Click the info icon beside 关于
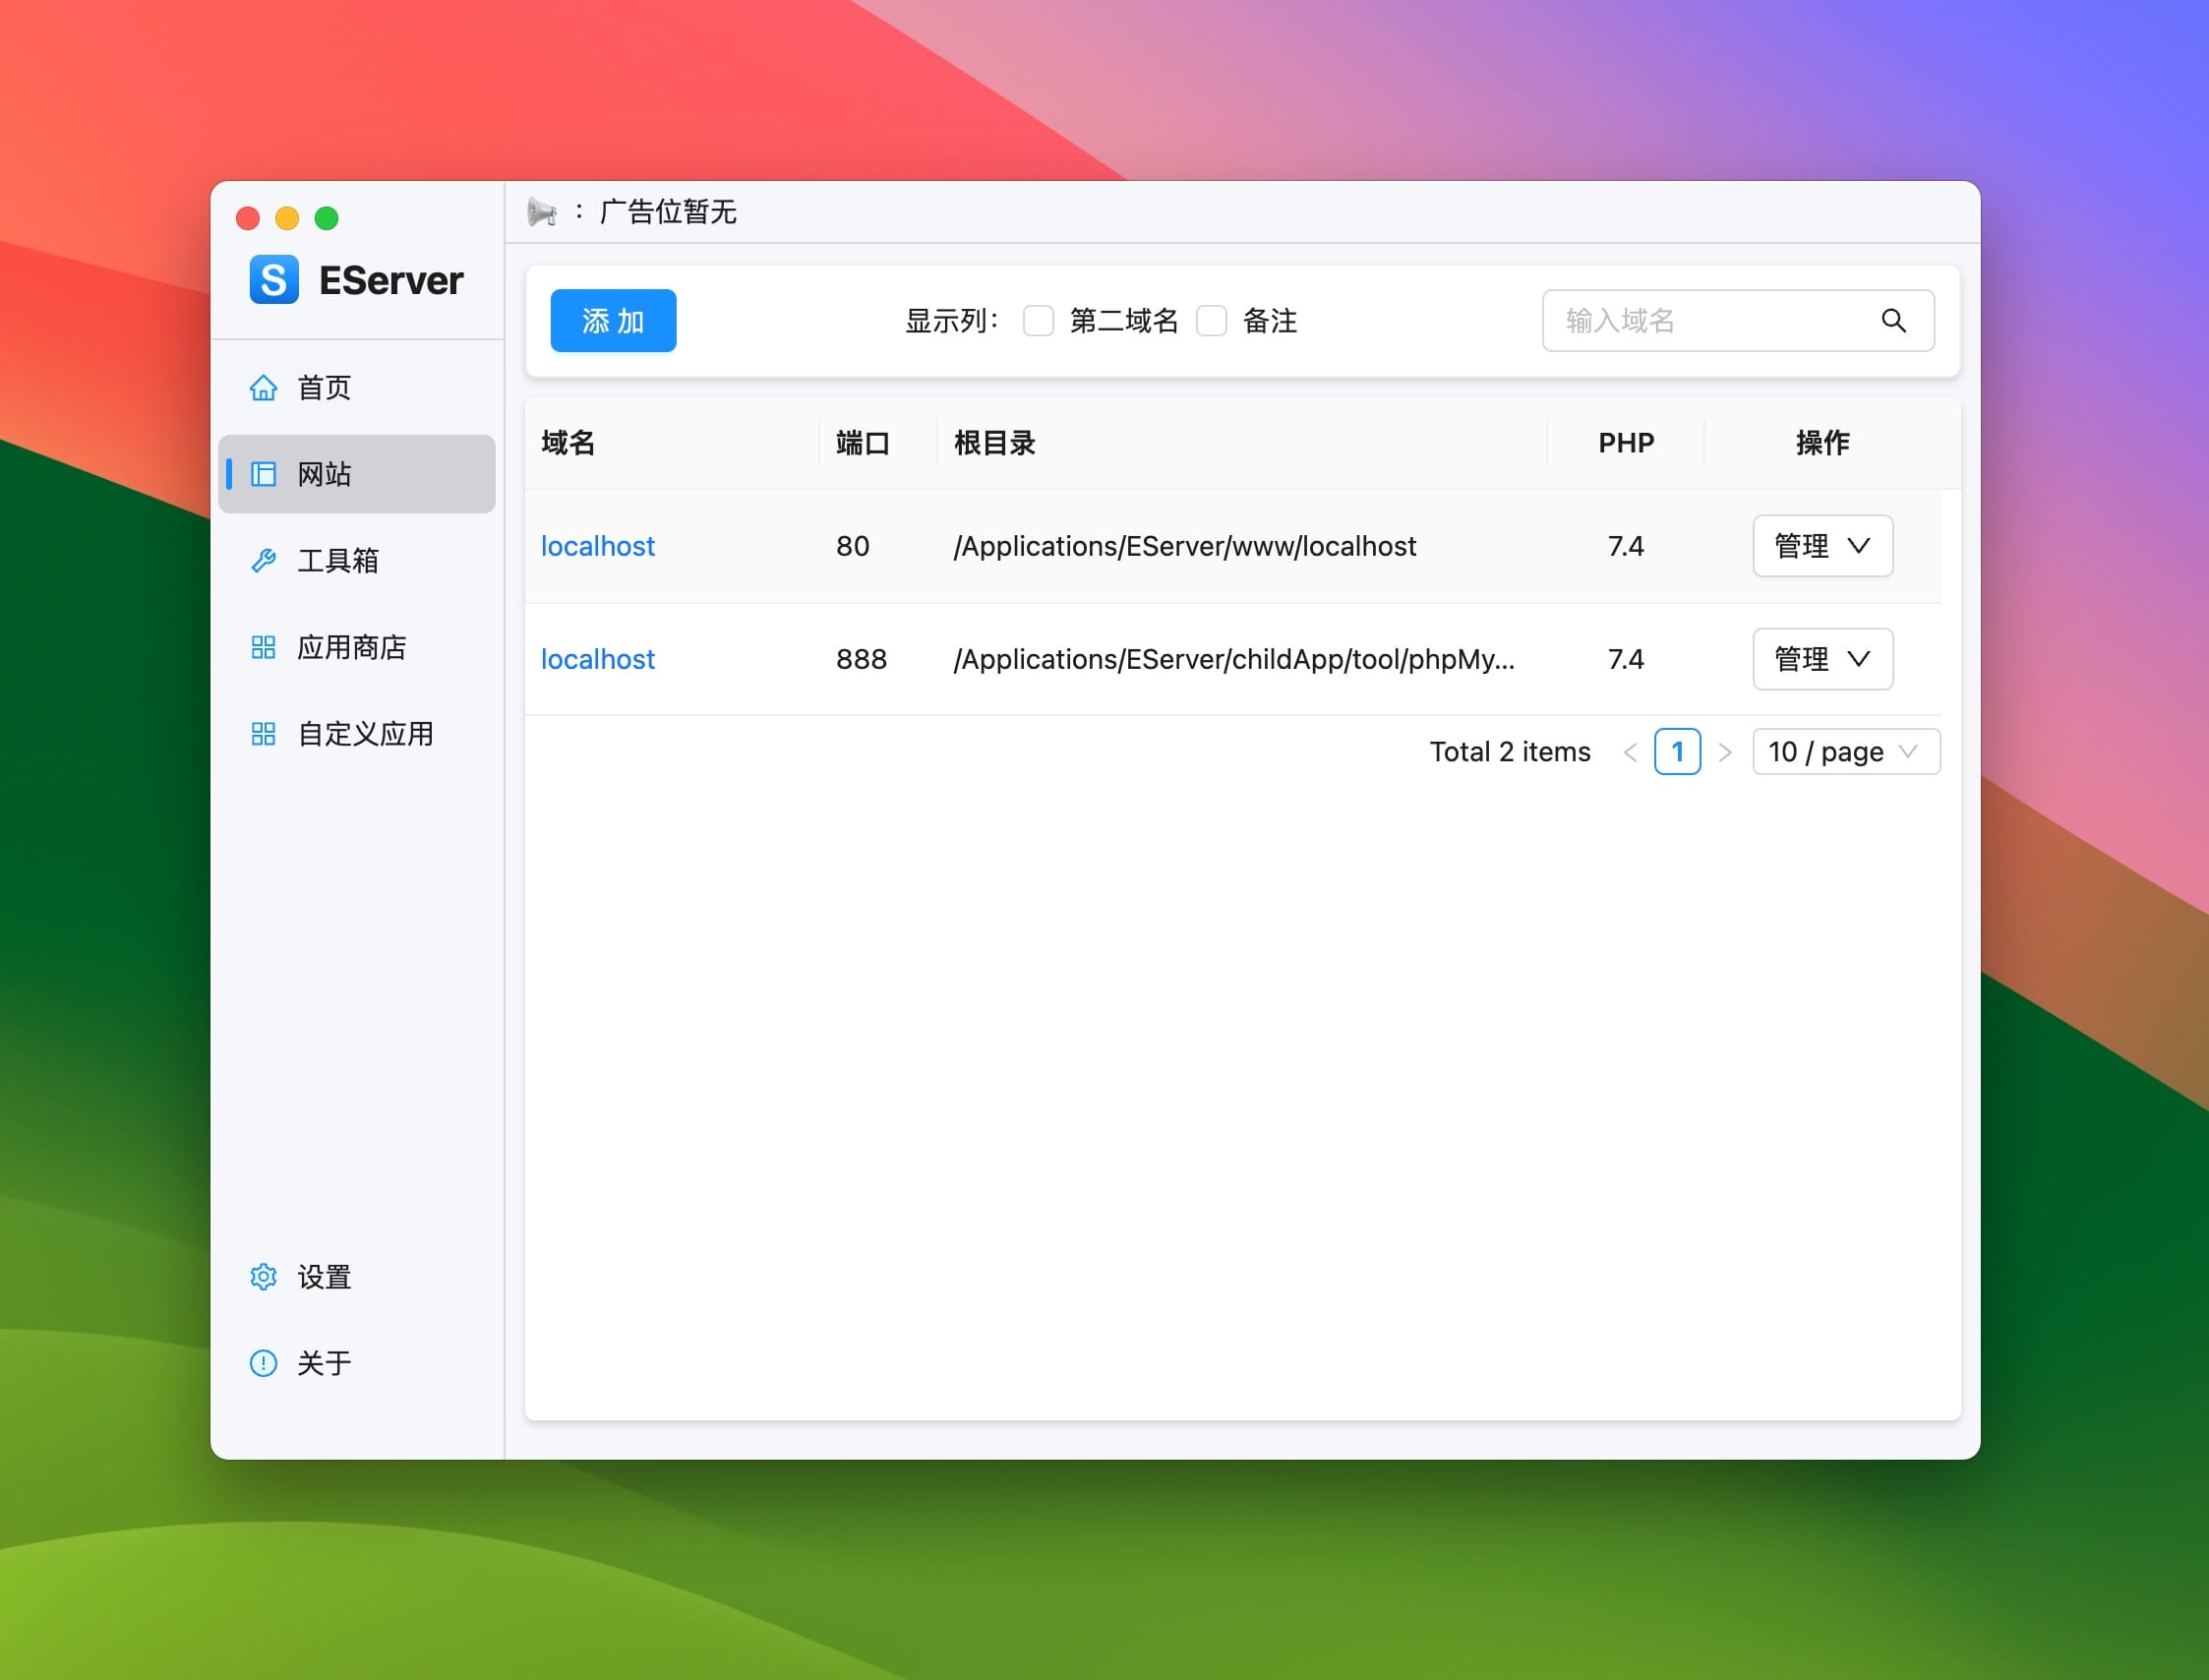This screenshot has width=2209, height=1680. pyautogui.click(x=263, y=1363)
